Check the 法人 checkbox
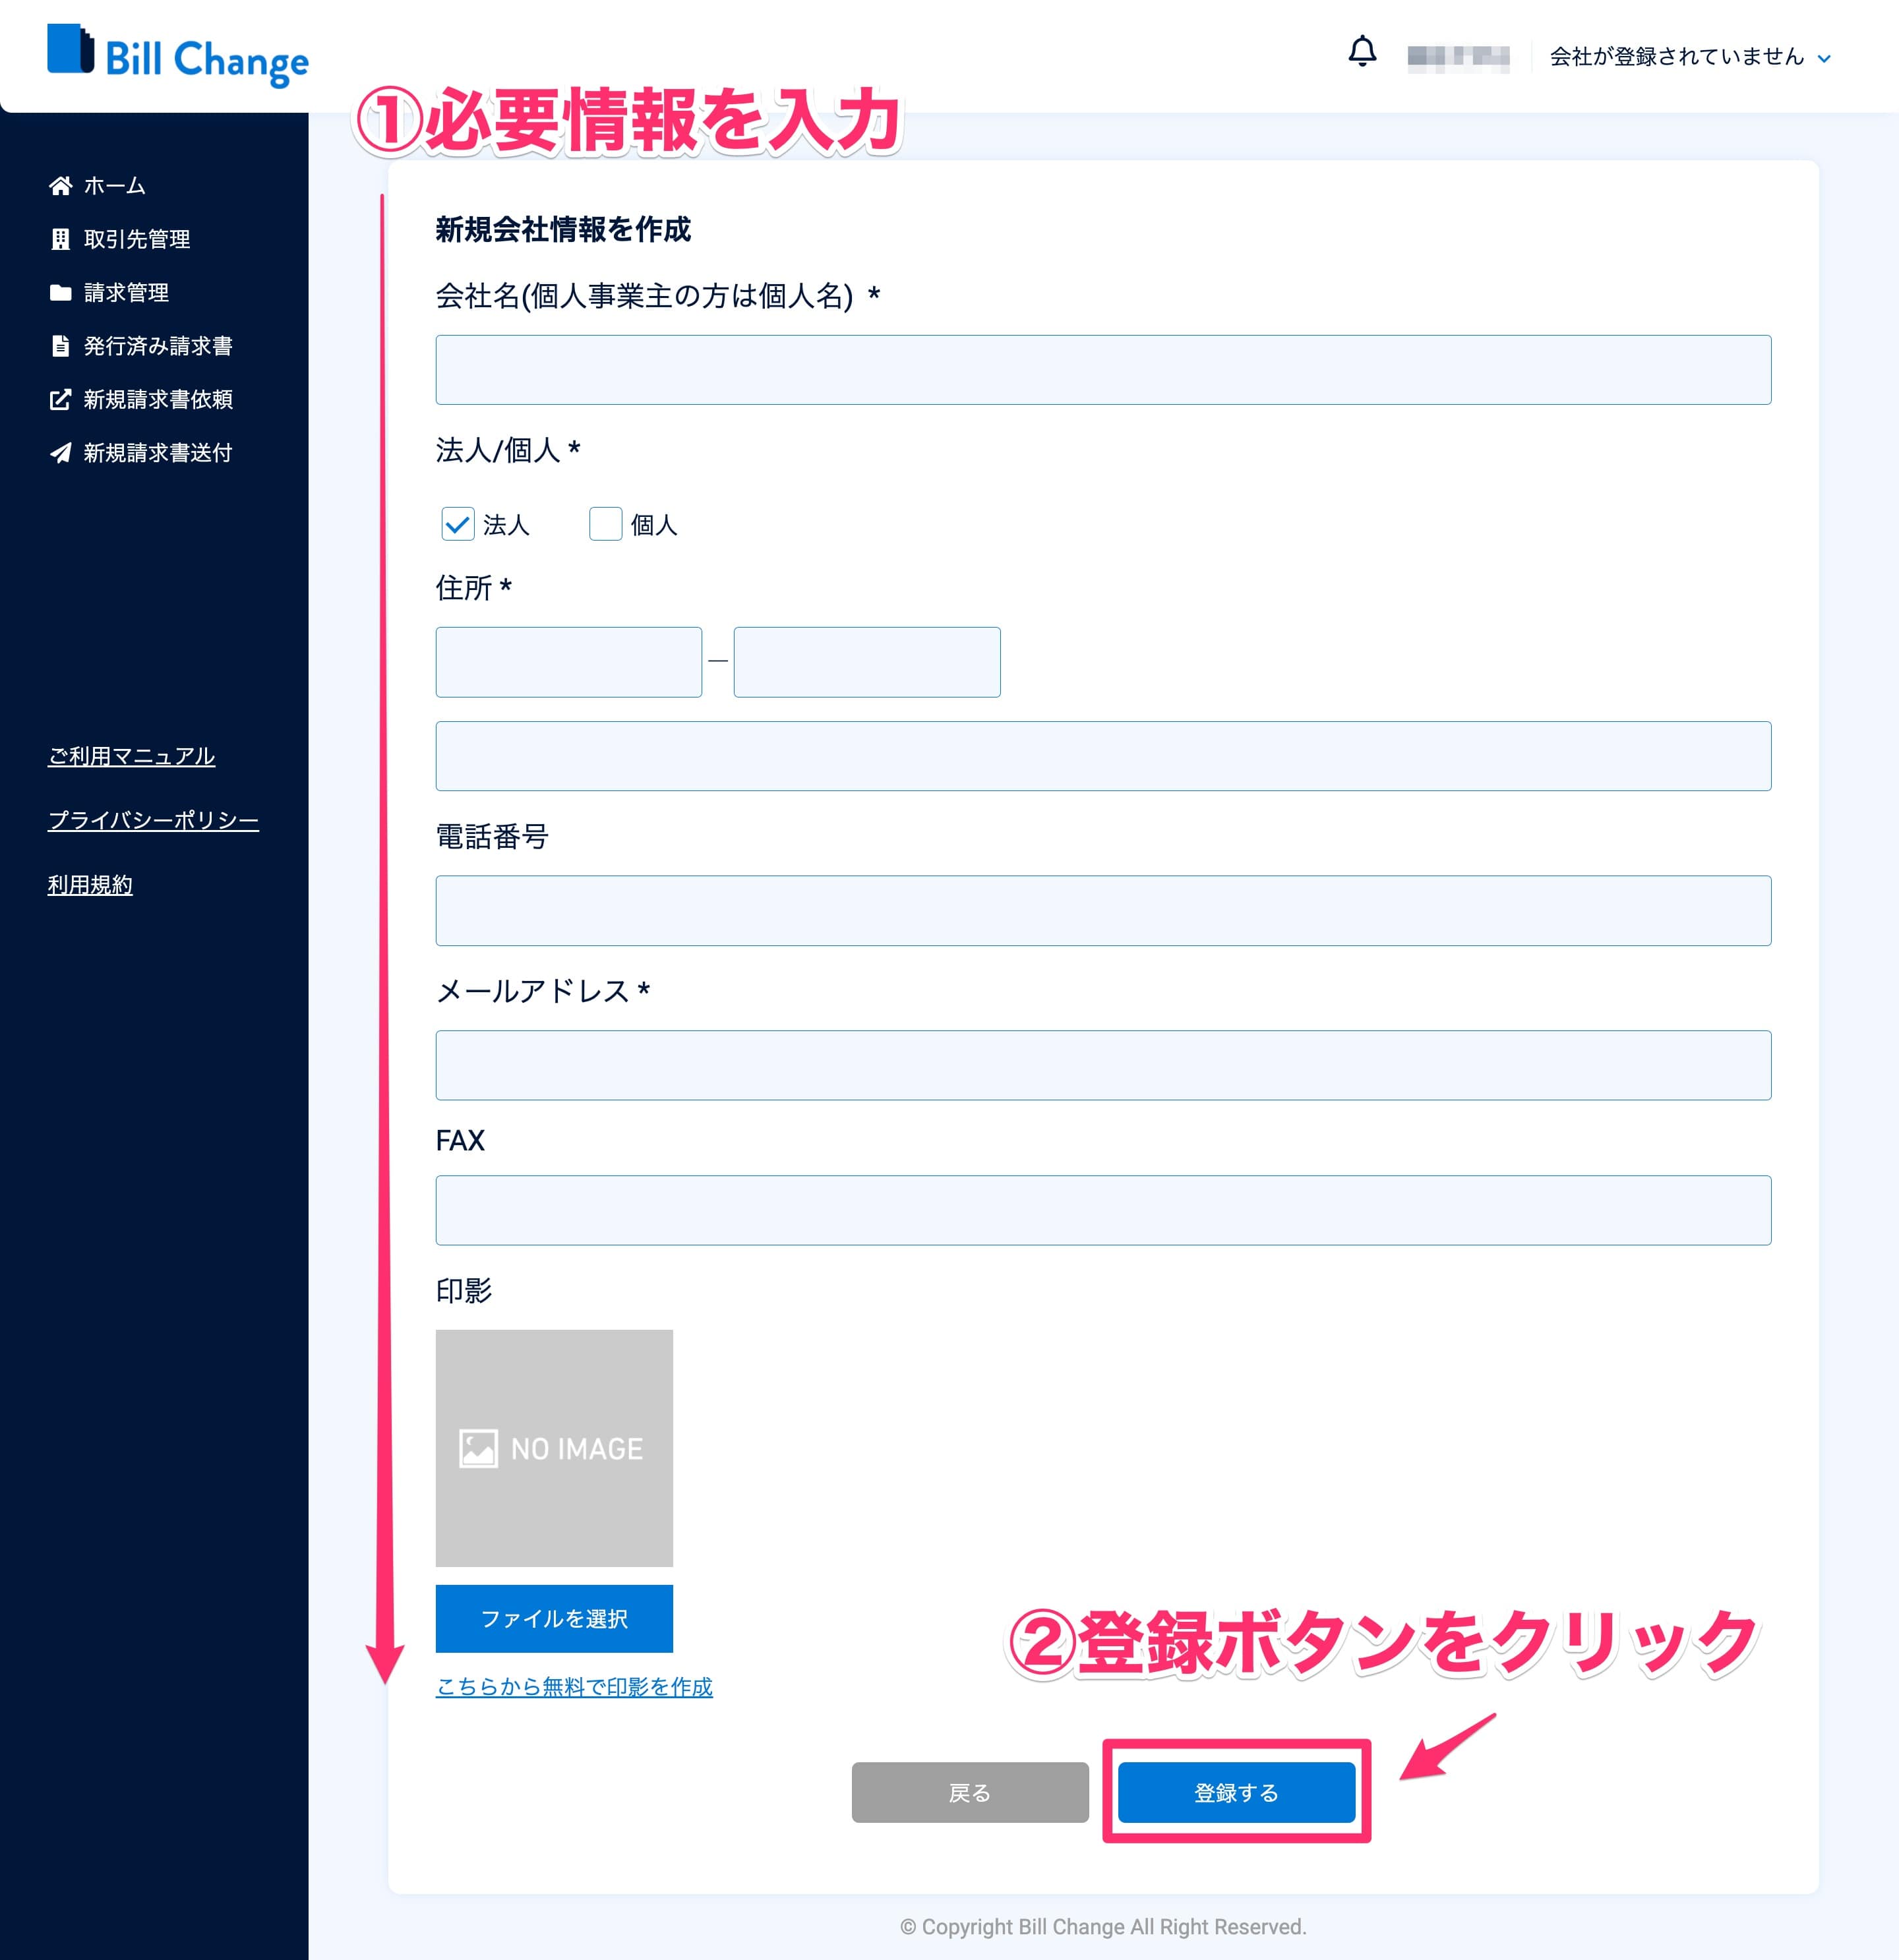 pyautogui.click(x=458, y=524)
